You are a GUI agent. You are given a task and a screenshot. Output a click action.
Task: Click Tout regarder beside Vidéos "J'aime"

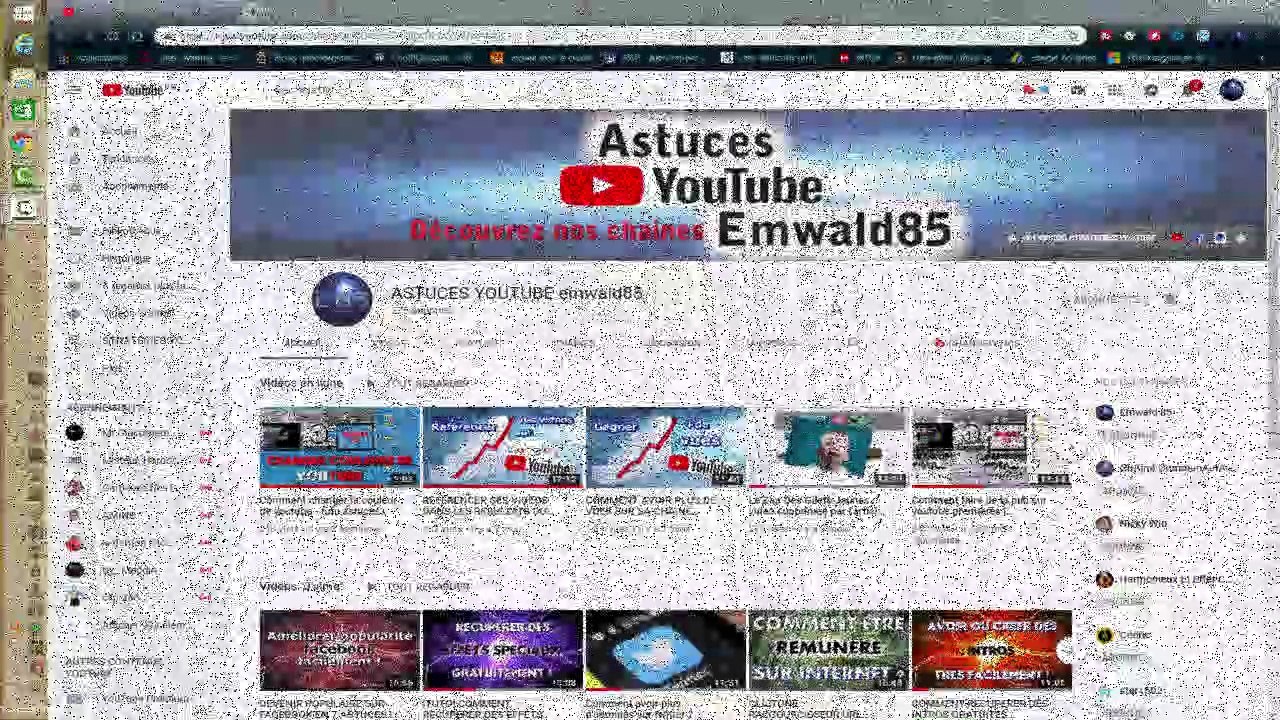[418, 586]
